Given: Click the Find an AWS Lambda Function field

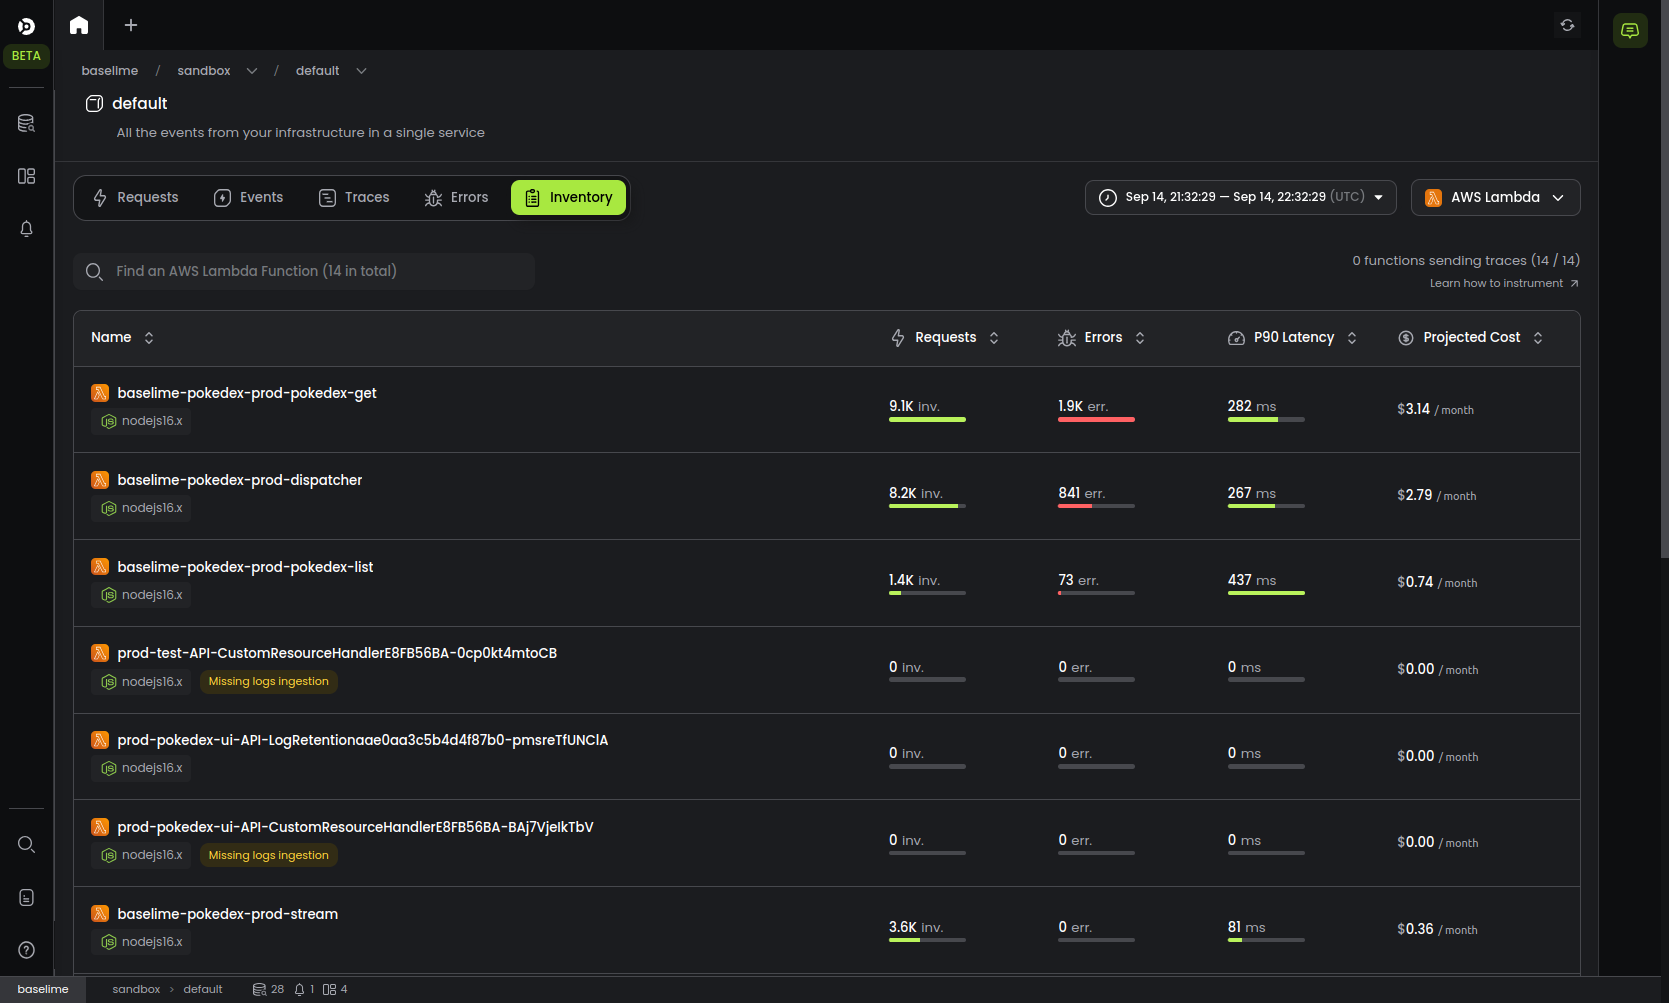Looking at the screenshot, I should tap(304, 272).
